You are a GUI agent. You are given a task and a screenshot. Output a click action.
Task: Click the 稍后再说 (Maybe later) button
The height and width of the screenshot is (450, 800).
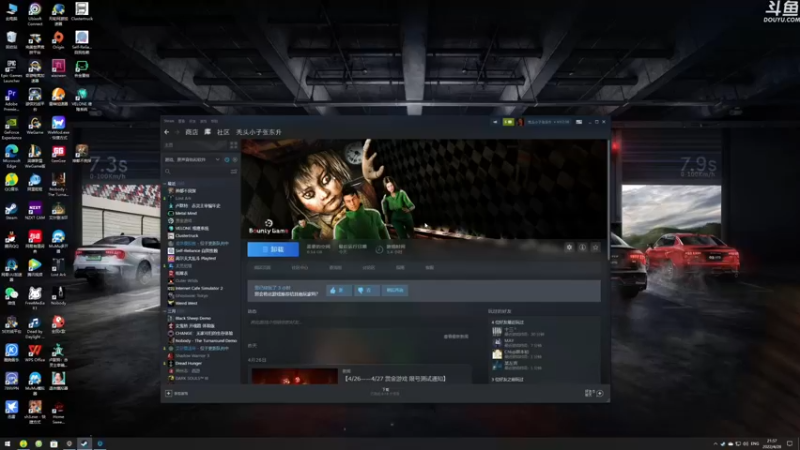[395, 290]
